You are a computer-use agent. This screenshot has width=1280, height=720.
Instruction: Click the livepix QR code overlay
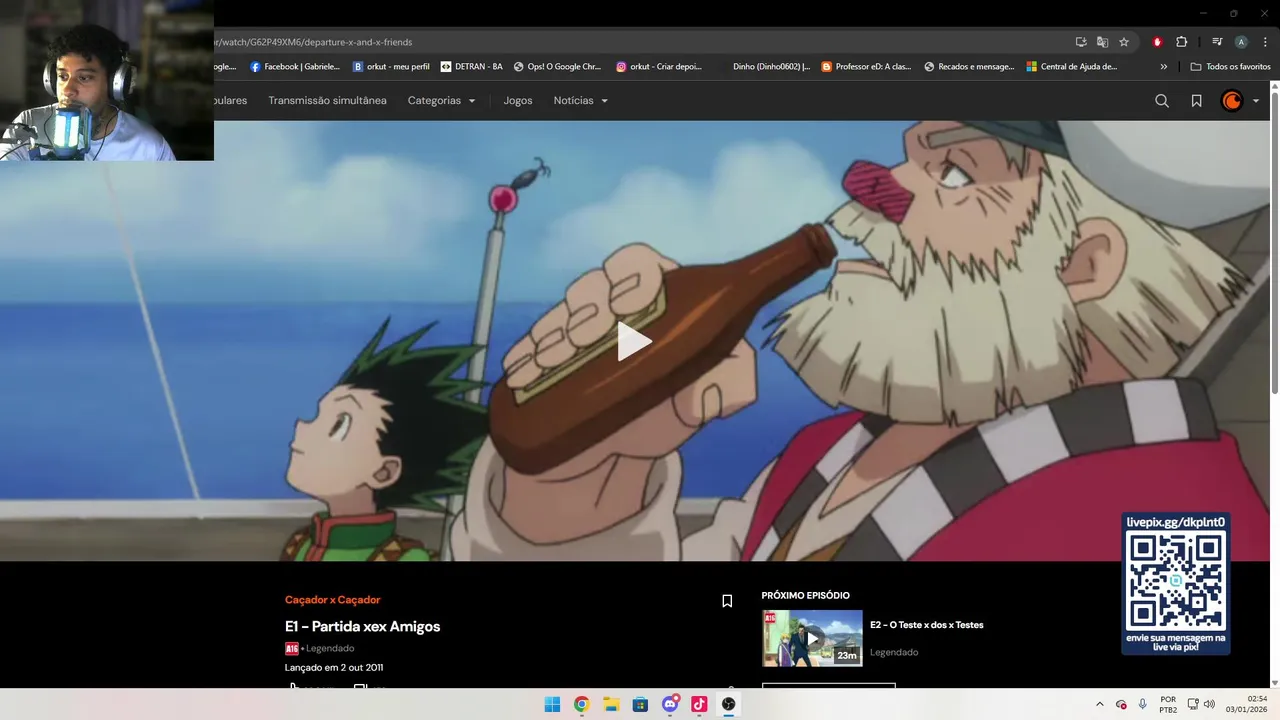pyautogui.click(x=1176, y=583)
